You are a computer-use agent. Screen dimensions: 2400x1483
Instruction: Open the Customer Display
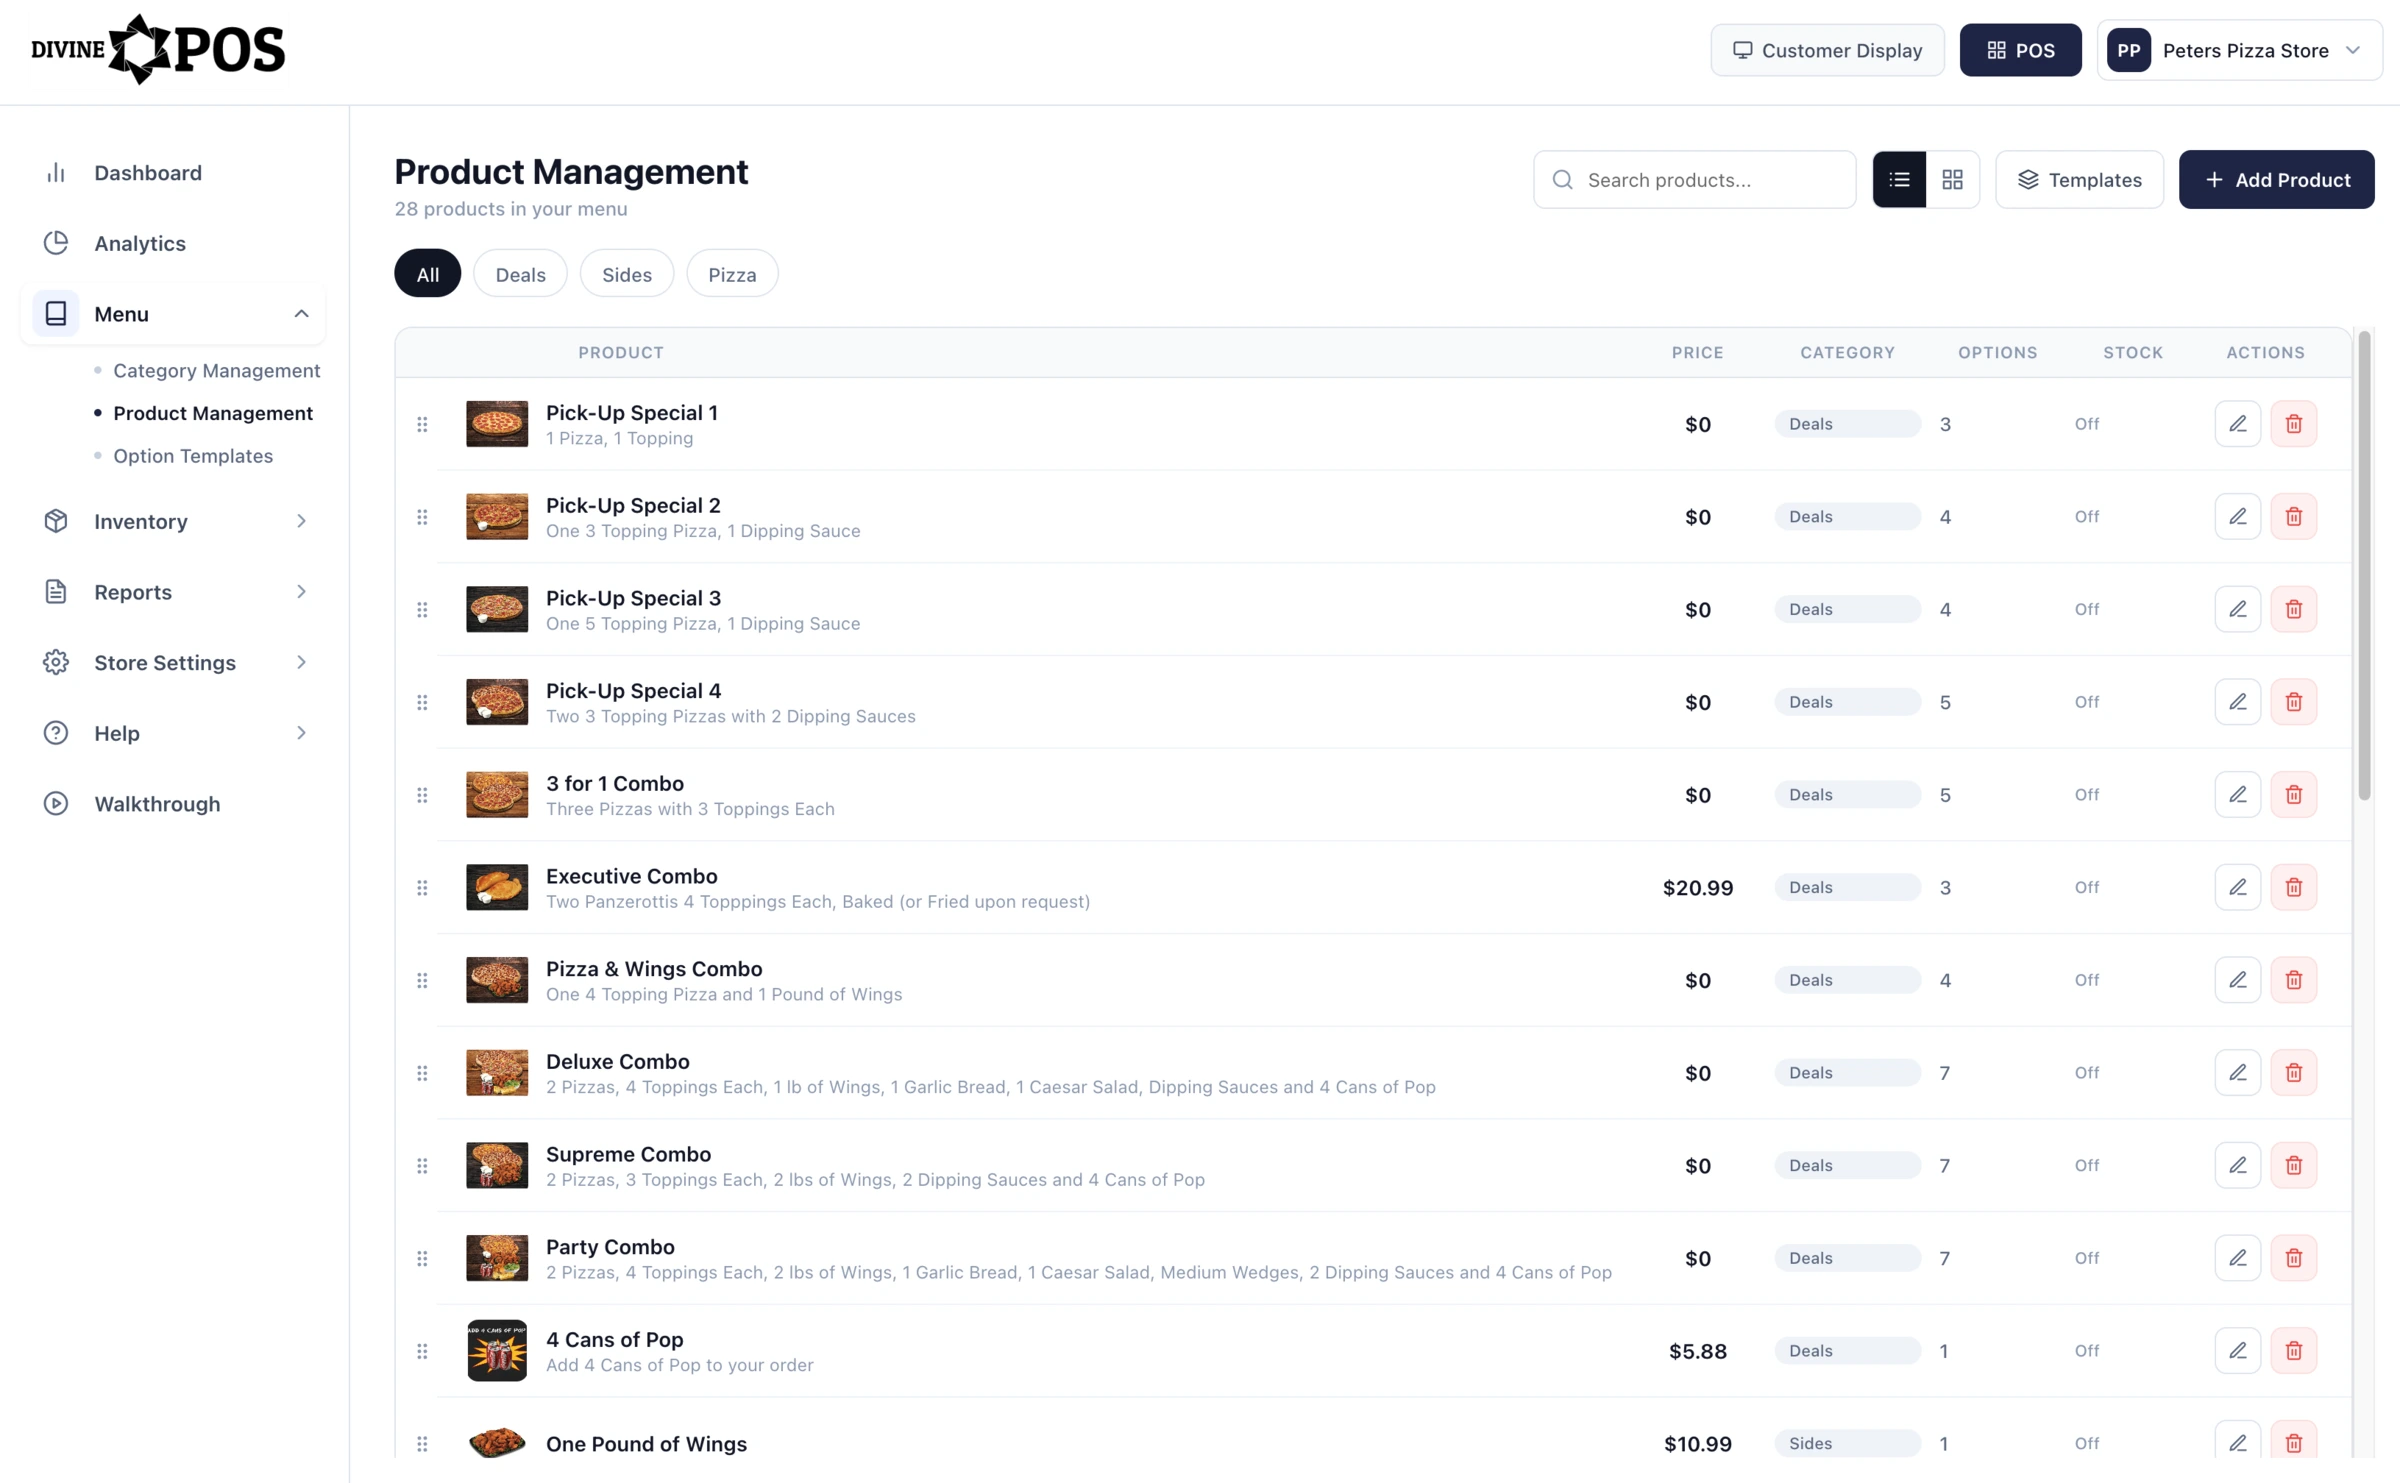coord(1827,50)
